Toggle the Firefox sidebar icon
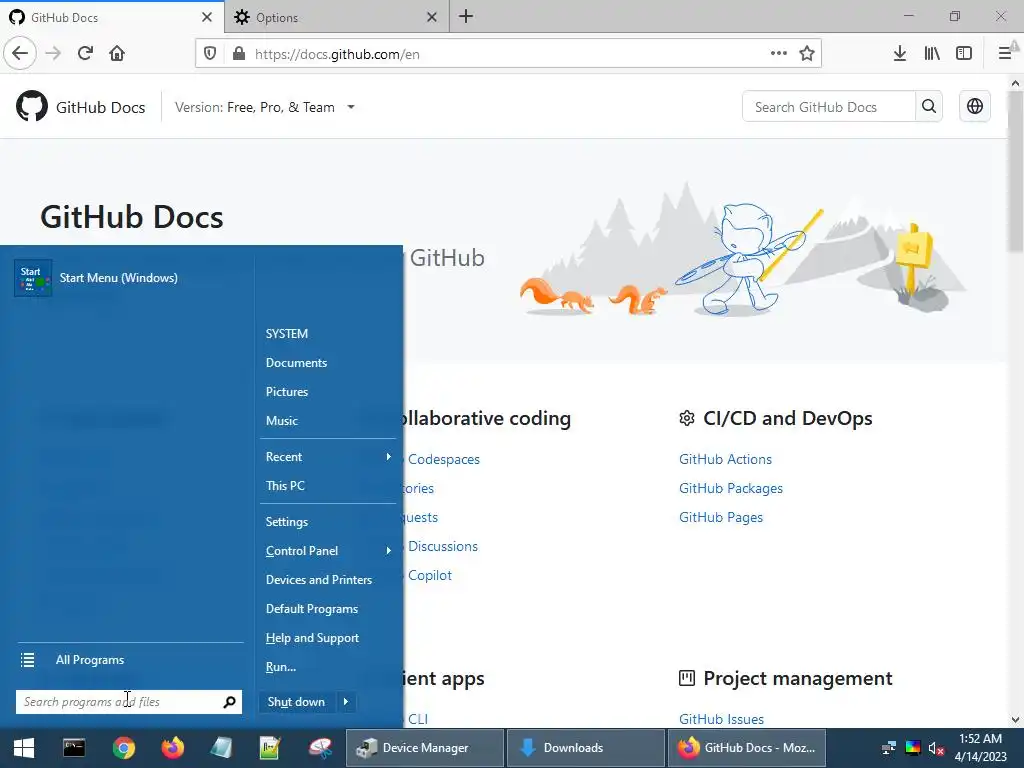Image resolution: width=1024 pixels, height=768 pixels. click(964, 54)
